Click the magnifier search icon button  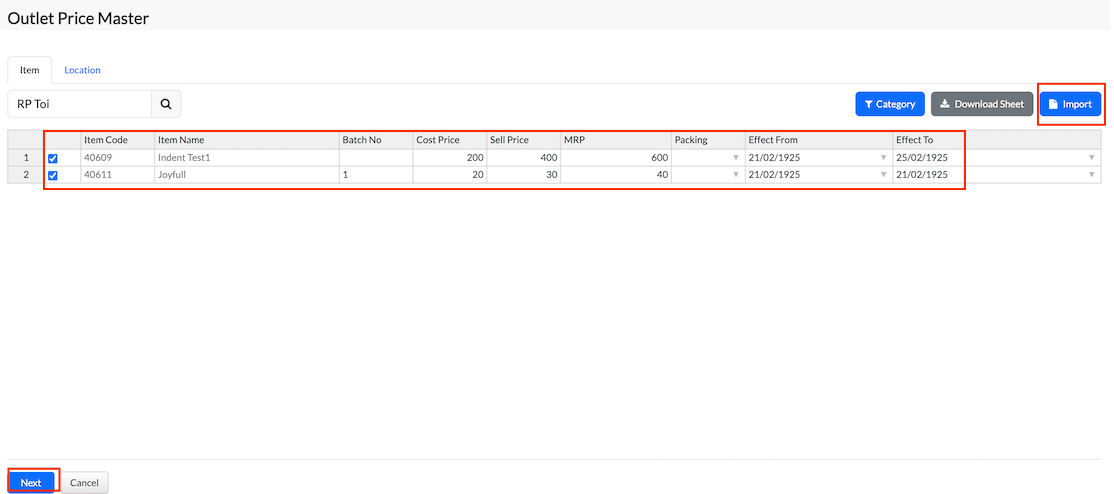coord(166,104)
